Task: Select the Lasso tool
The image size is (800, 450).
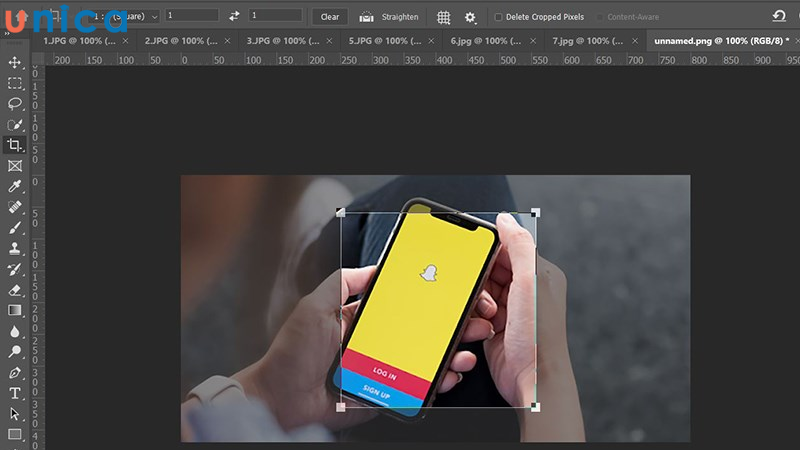Action: 15,104
